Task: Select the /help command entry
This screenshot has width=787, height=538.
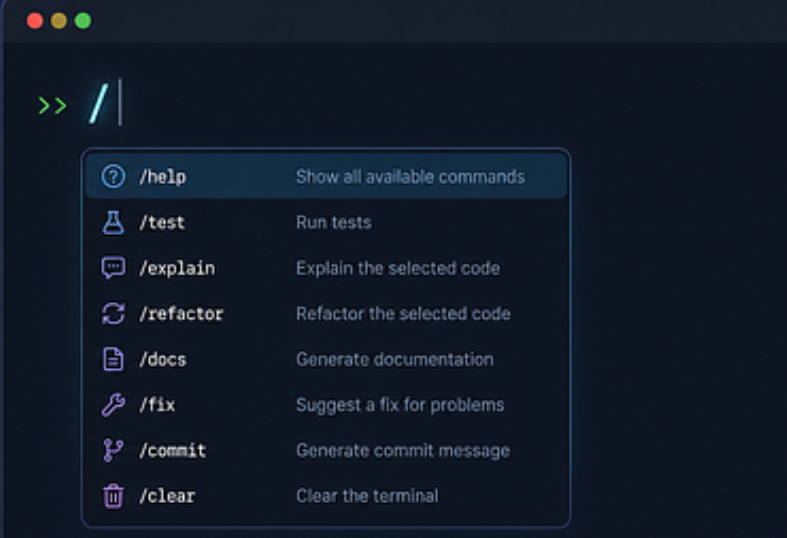Action: tap(326, 177)
